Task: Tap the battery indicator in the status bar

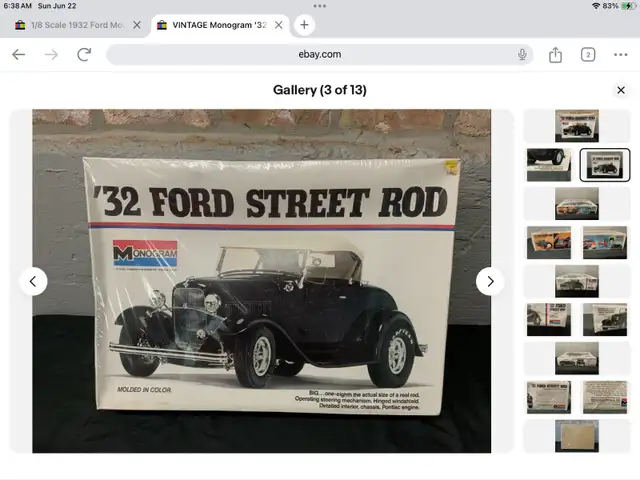Action: (628, 6)
